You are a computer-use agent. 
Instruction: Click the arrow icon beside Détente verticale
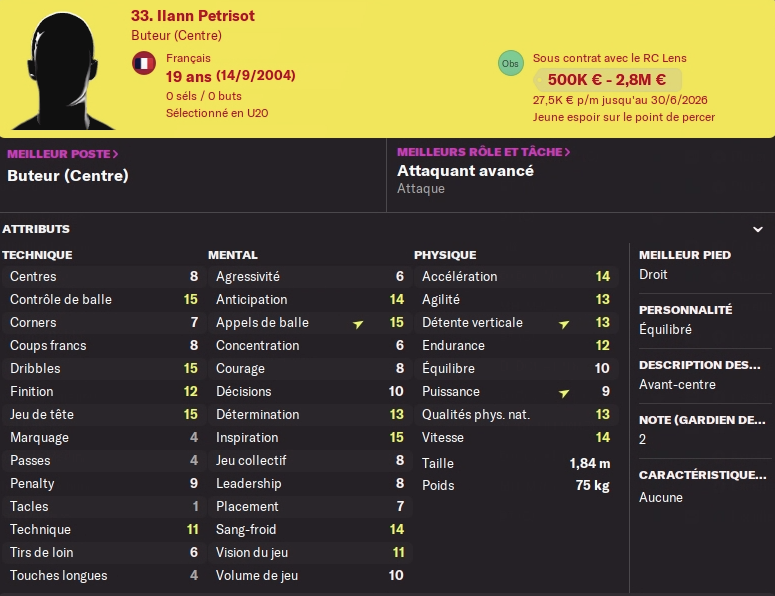tap(564, 323)
